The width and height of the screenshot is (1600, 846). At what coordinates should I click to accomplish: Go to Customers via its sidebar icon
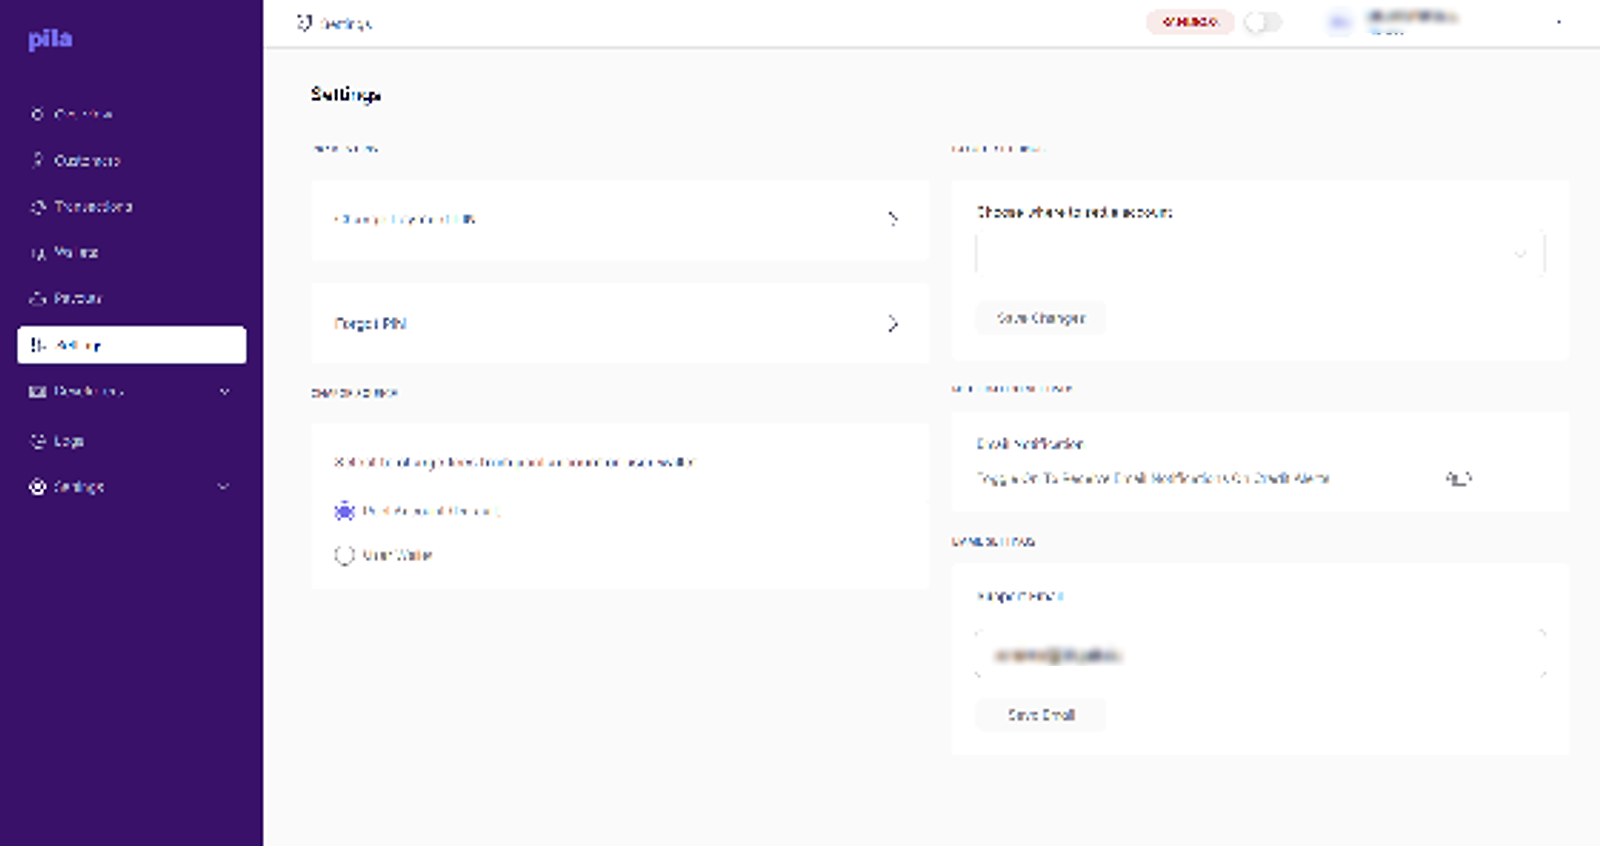[38, 160]
